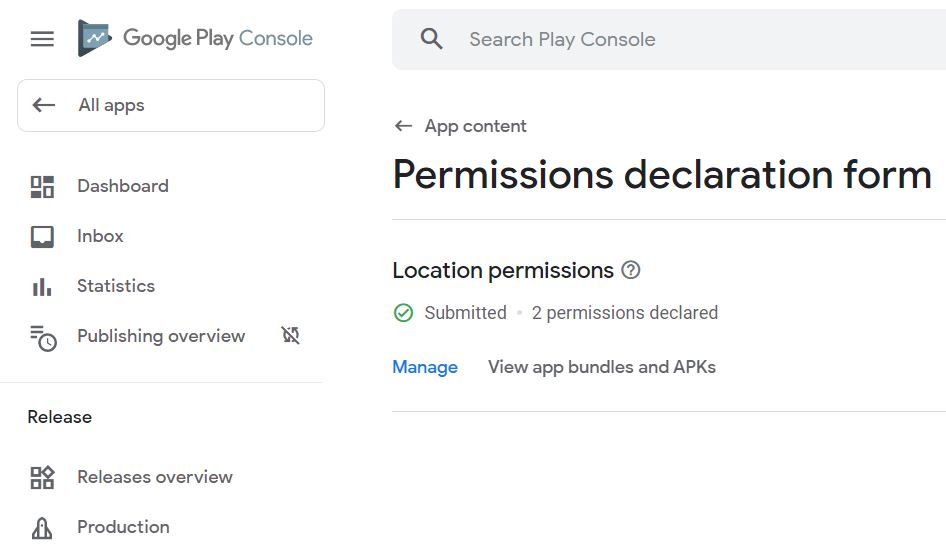Image resolution: width=946 pixels, height=556 pixels.
Task: Click View app bundles and APKs
Action: (x=602, y=367)
